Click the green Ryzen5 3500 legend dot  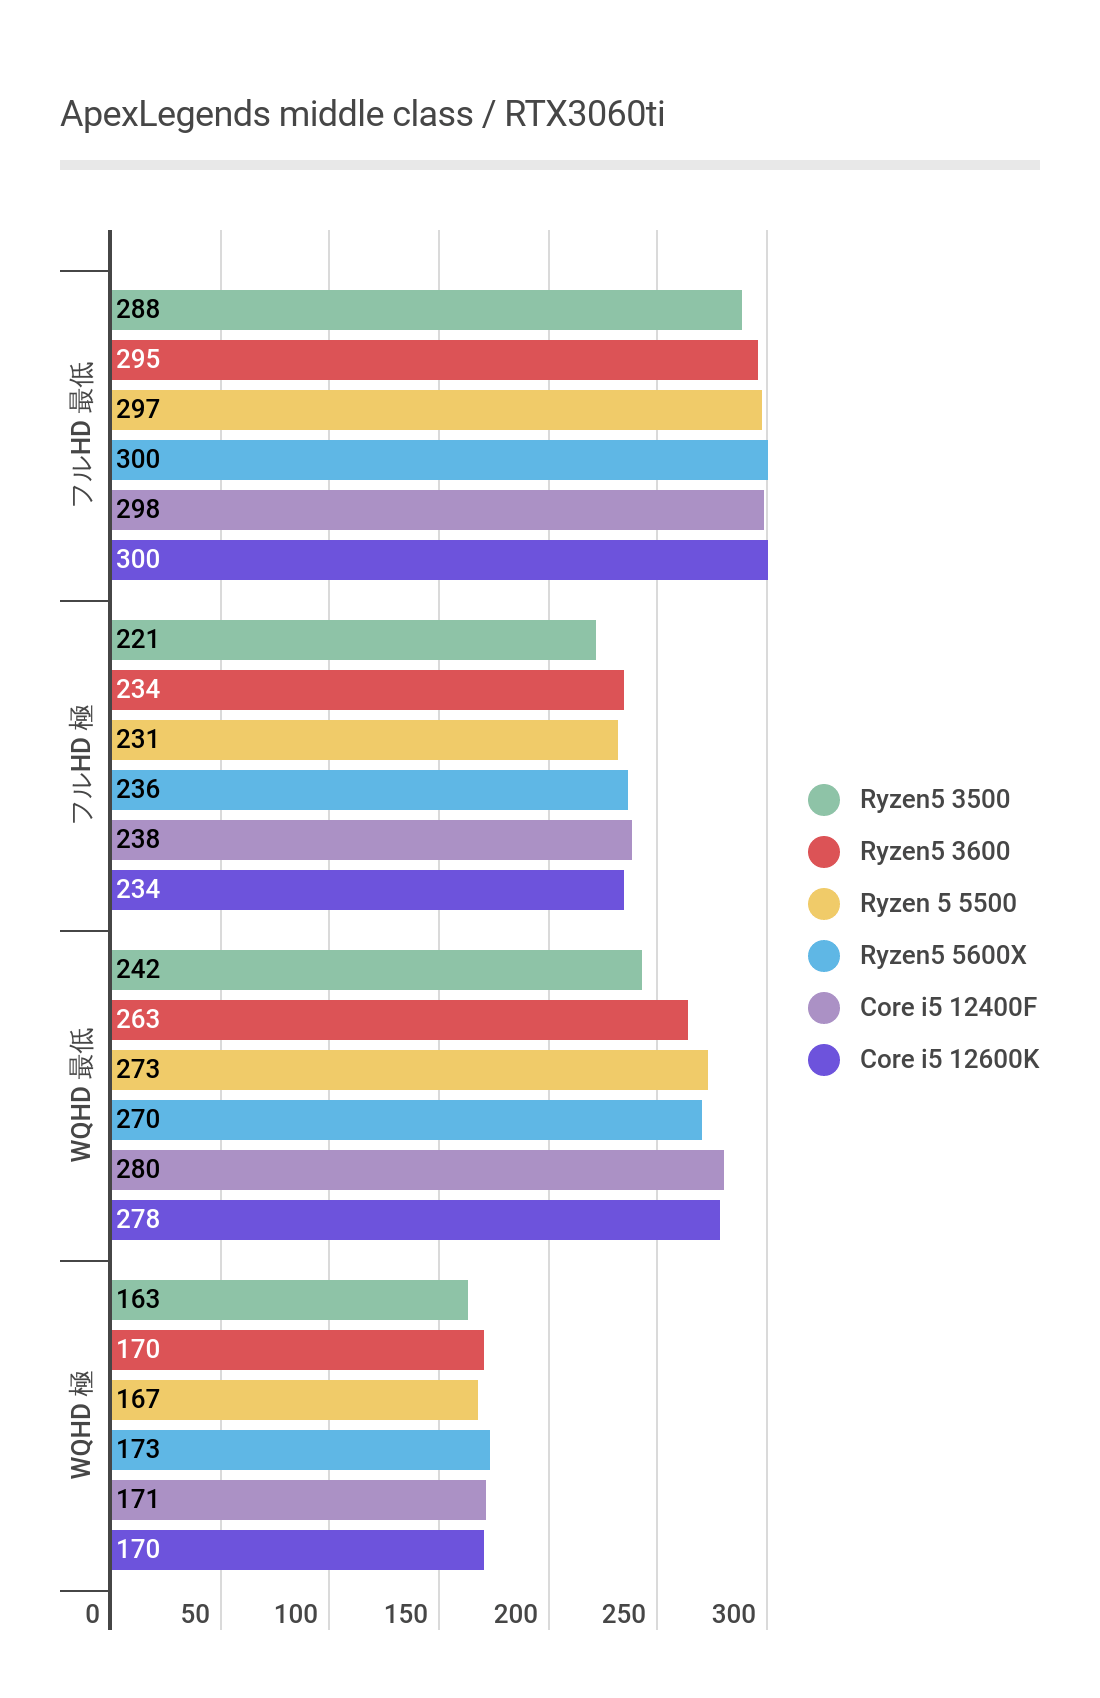pos(823,800)
